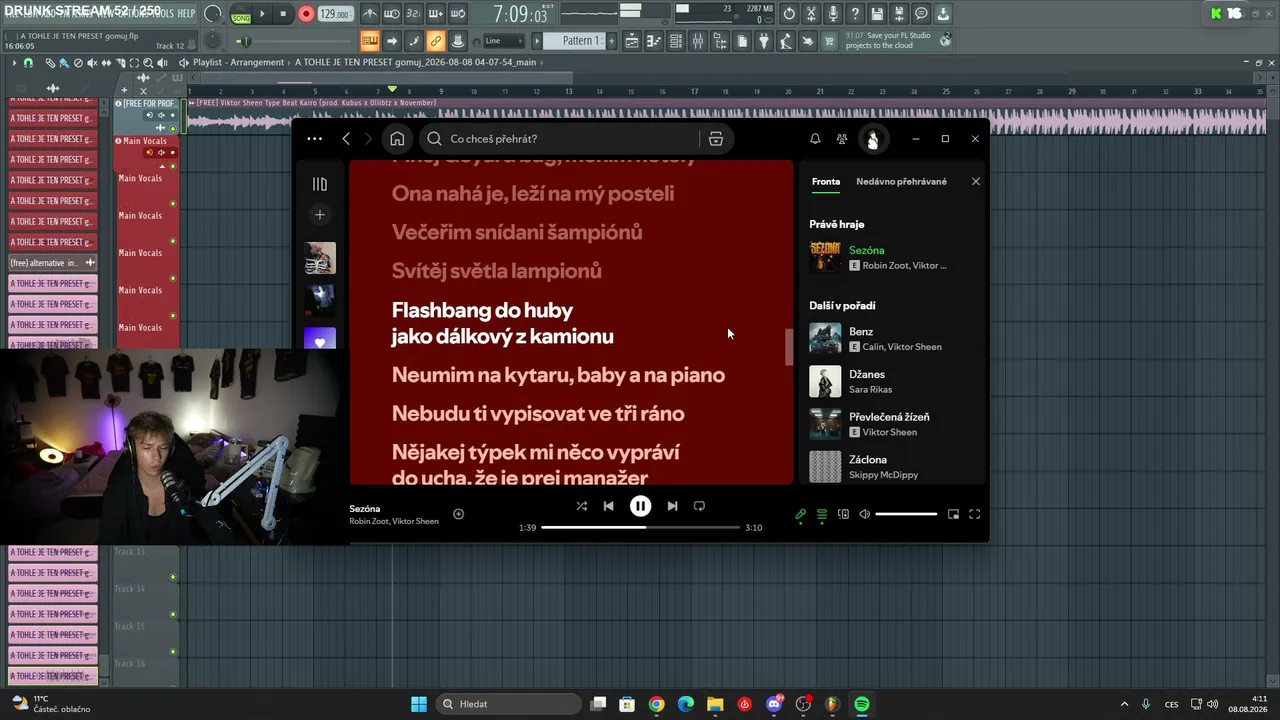
Task: Open FL Studio plugin picker plug icon
Action: coord(764,41)
